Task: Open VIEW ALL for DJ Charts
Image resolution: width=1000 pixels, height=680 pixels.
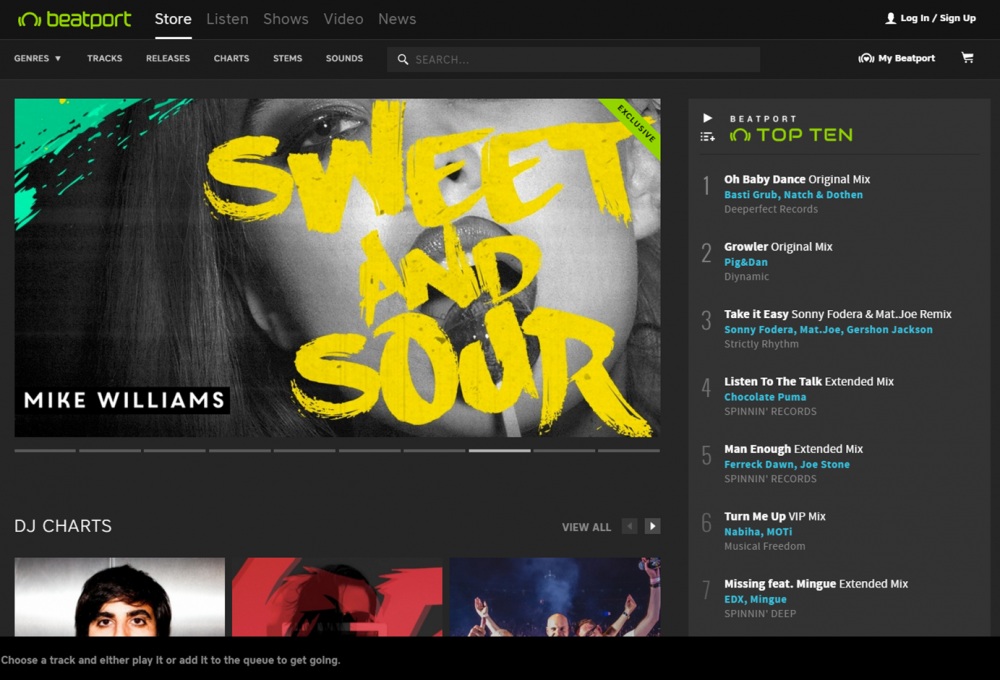Action: click(586, 526)
